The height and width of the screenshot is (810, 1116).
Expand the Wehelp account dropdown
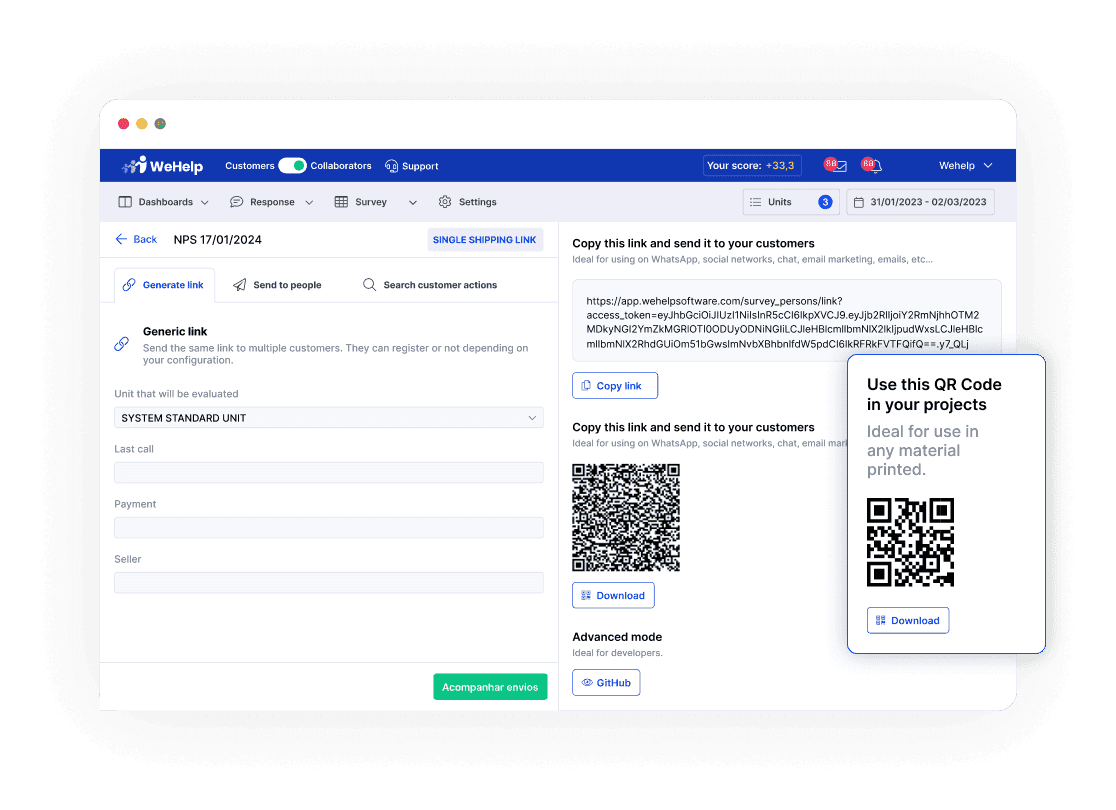pyautogui.click(x=963, y=165)
